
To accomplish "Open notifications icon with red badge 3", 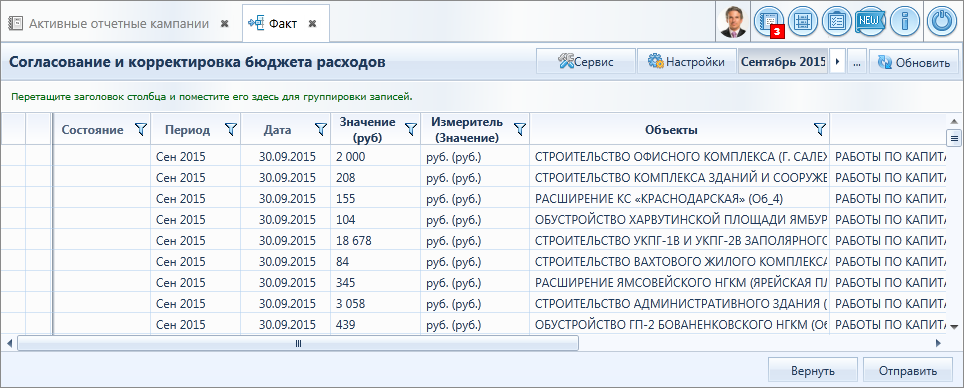I will pyautogui.click(x=770, y=22).
